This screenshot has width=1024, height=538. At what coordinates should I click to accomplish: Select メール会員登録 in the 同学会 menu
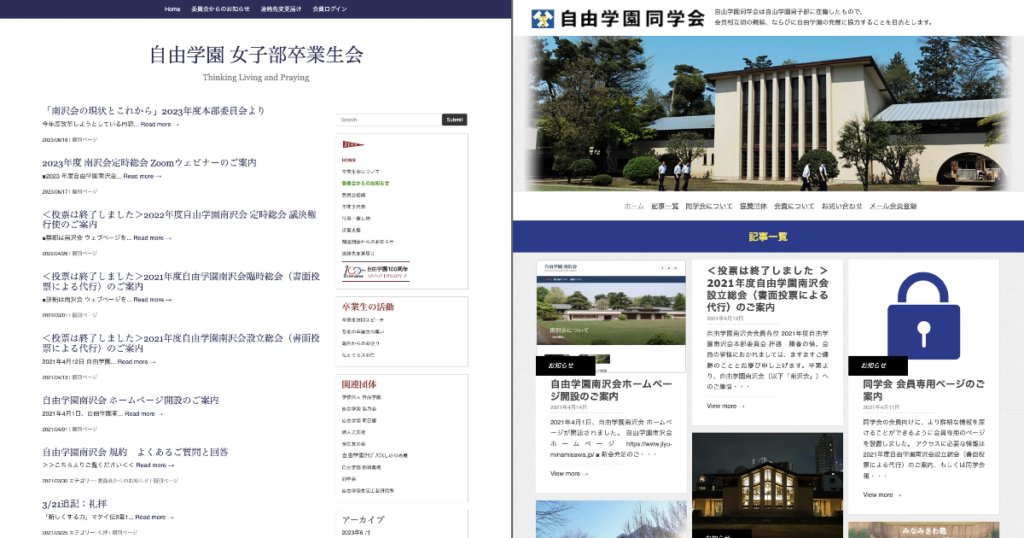click(x=893, y=206)
